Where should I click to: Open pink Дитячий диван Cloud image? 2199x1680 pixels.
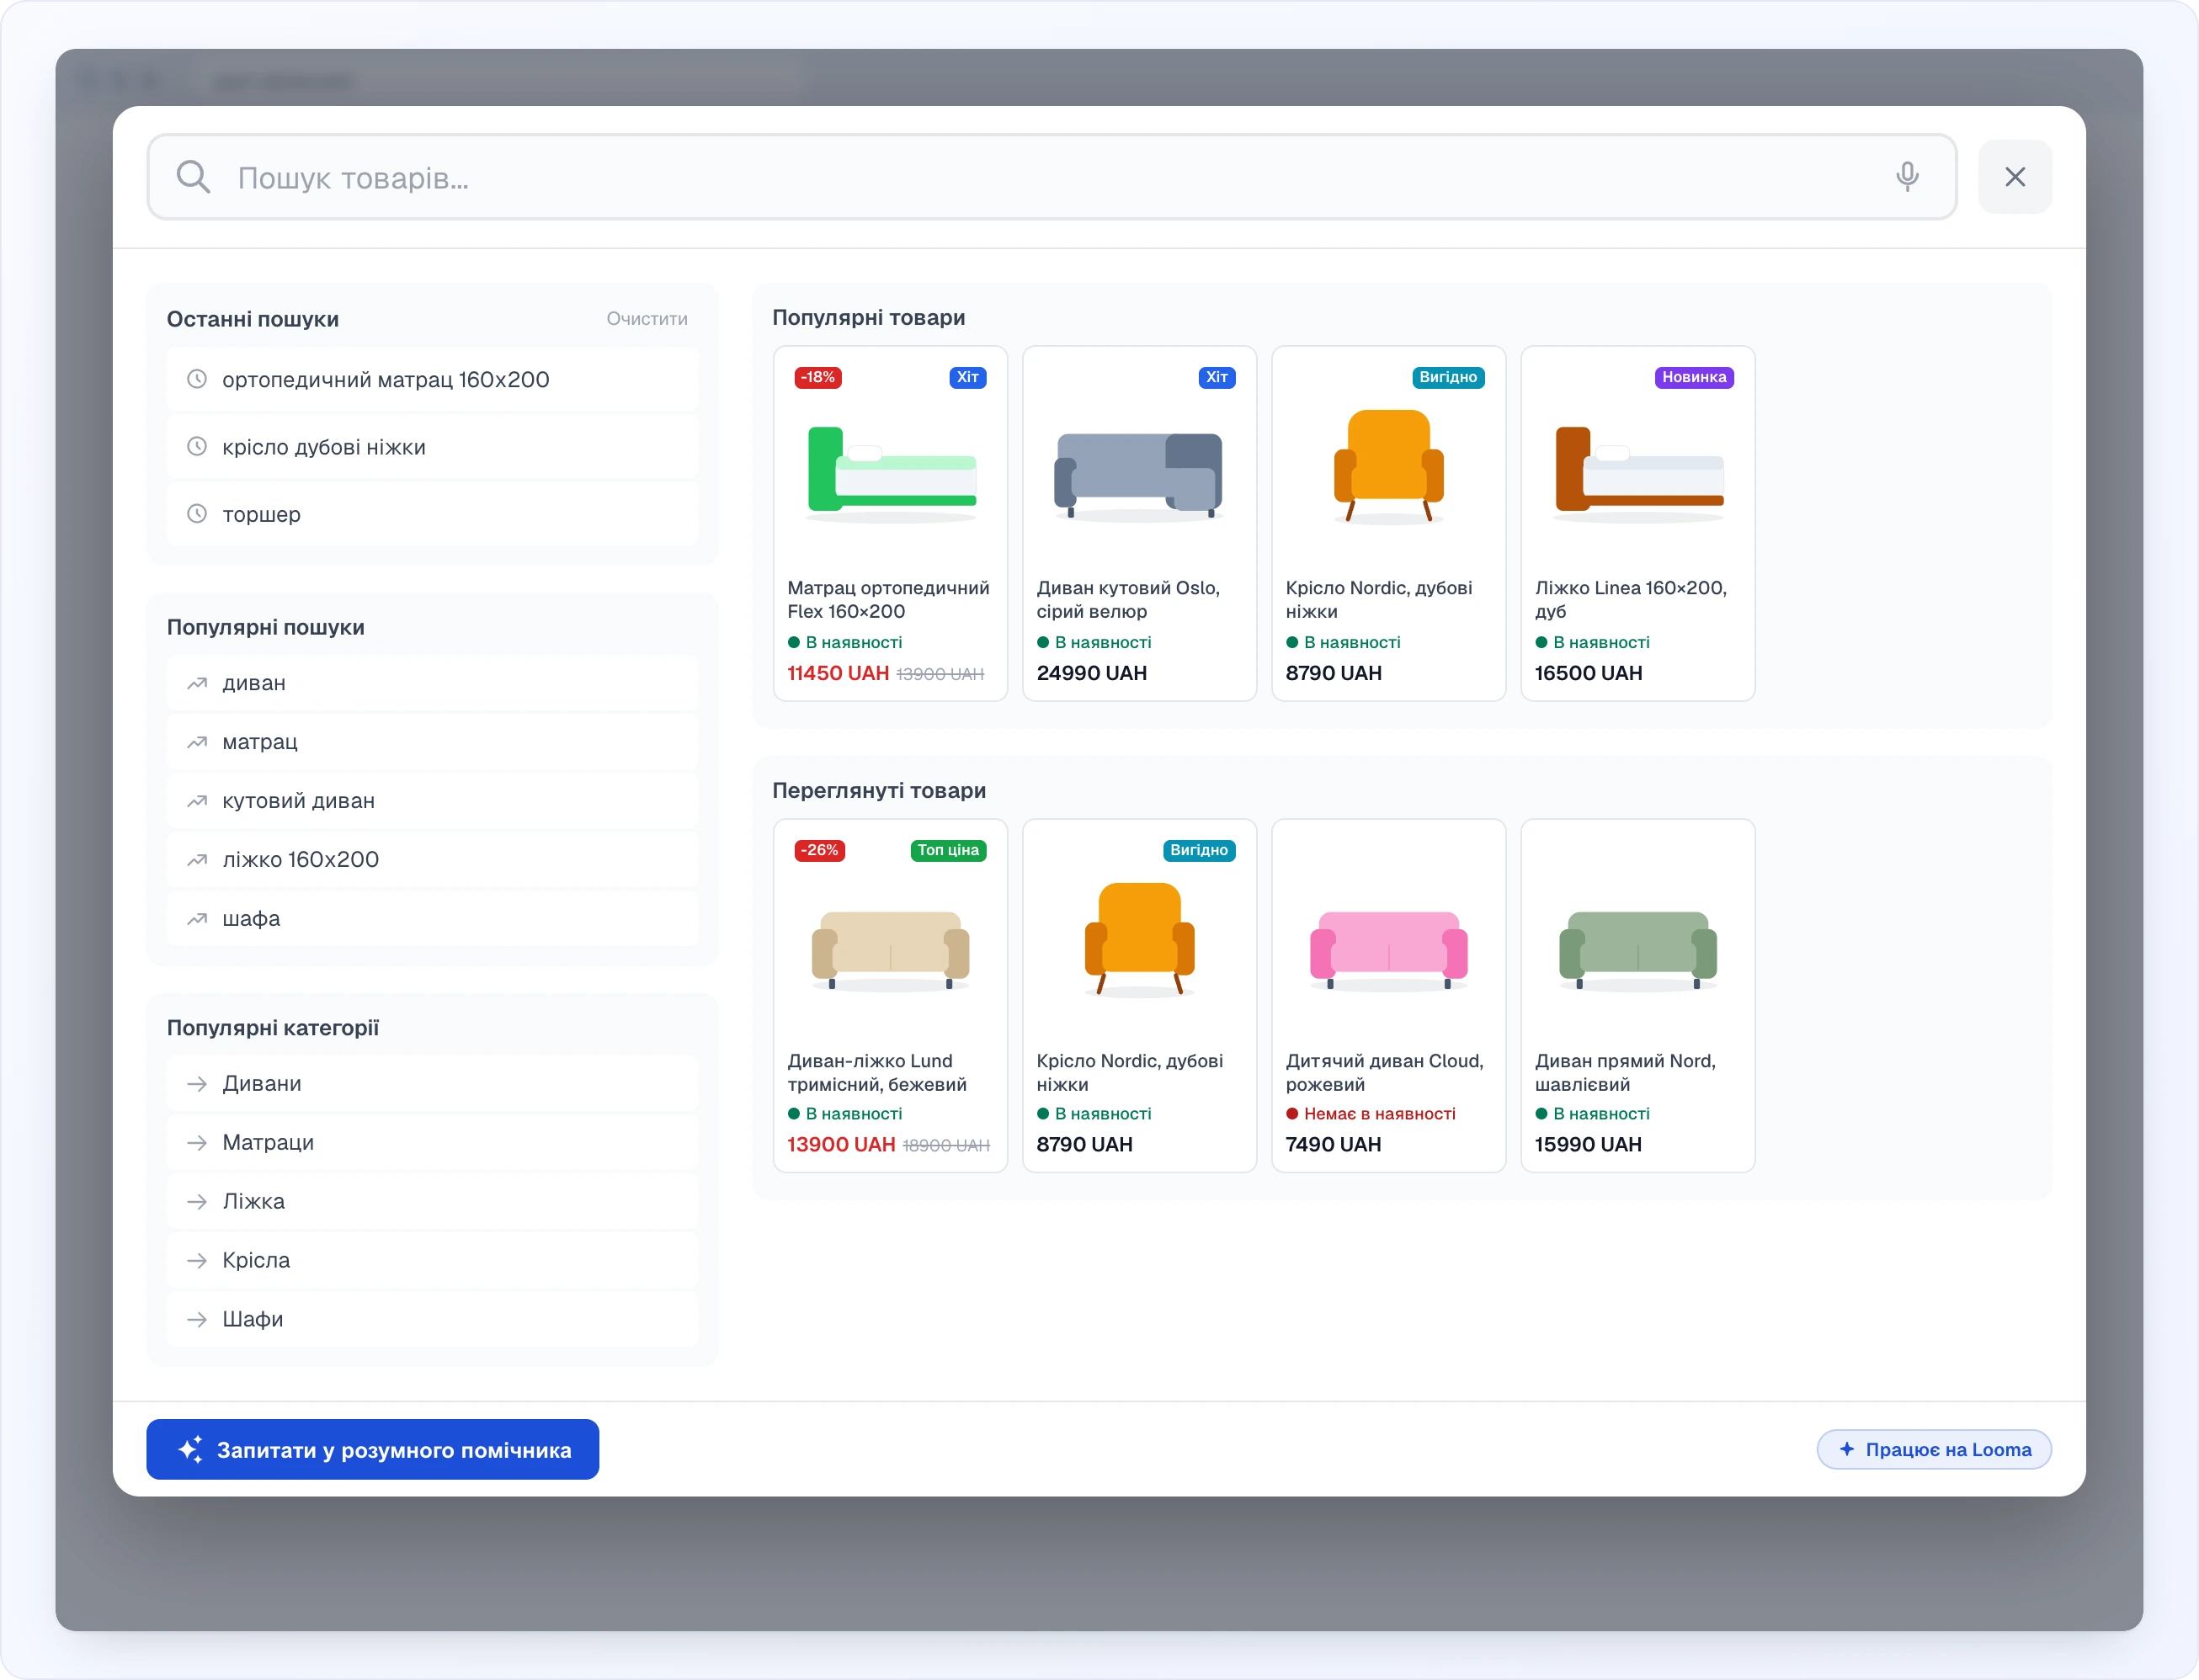coord(1388,950)
